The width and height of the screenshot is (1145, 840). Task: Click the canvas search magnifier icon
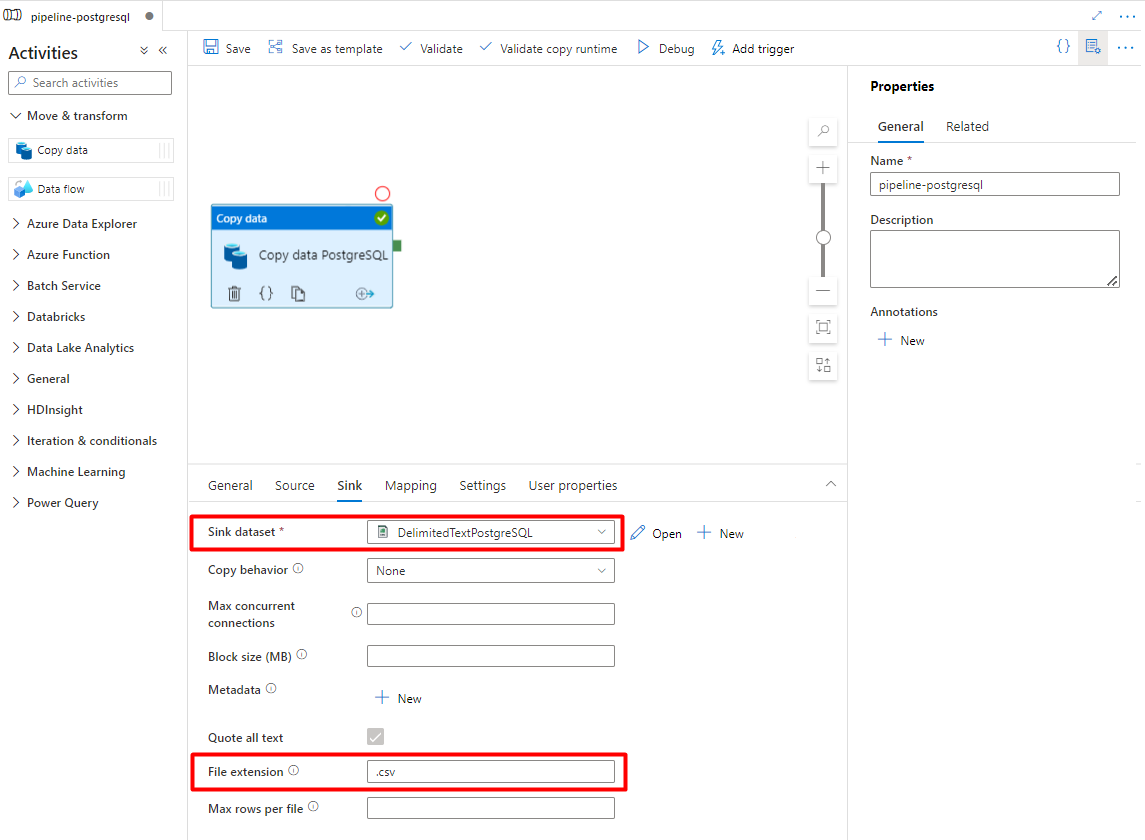click(823, 131)
